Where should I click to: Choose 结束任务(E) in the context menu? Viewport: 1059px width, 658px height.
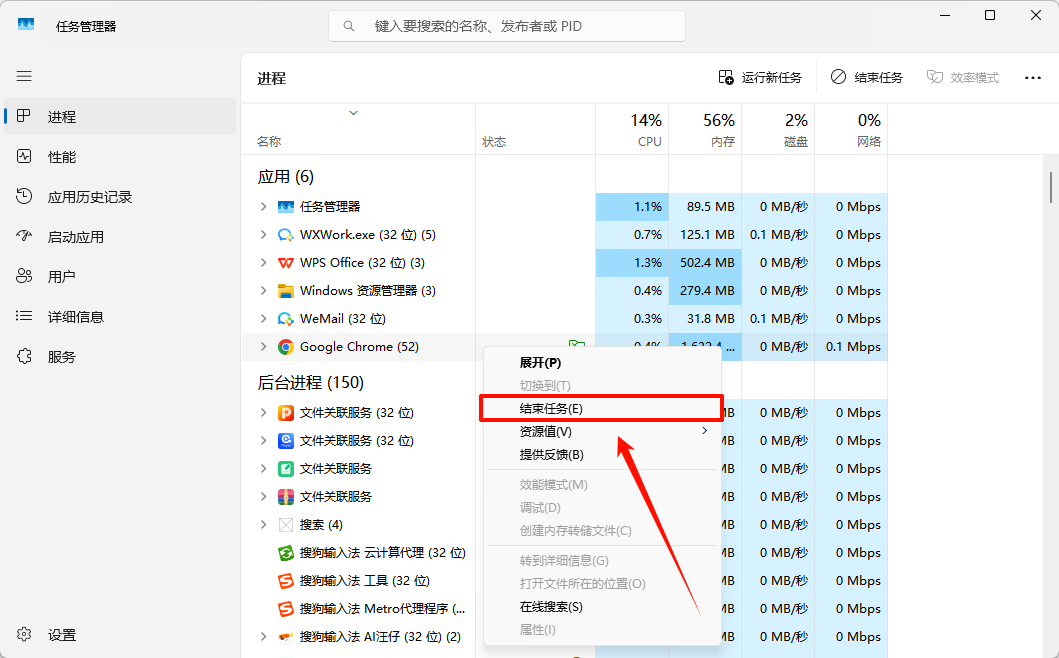pyautogui.click(x=600, y=409)
